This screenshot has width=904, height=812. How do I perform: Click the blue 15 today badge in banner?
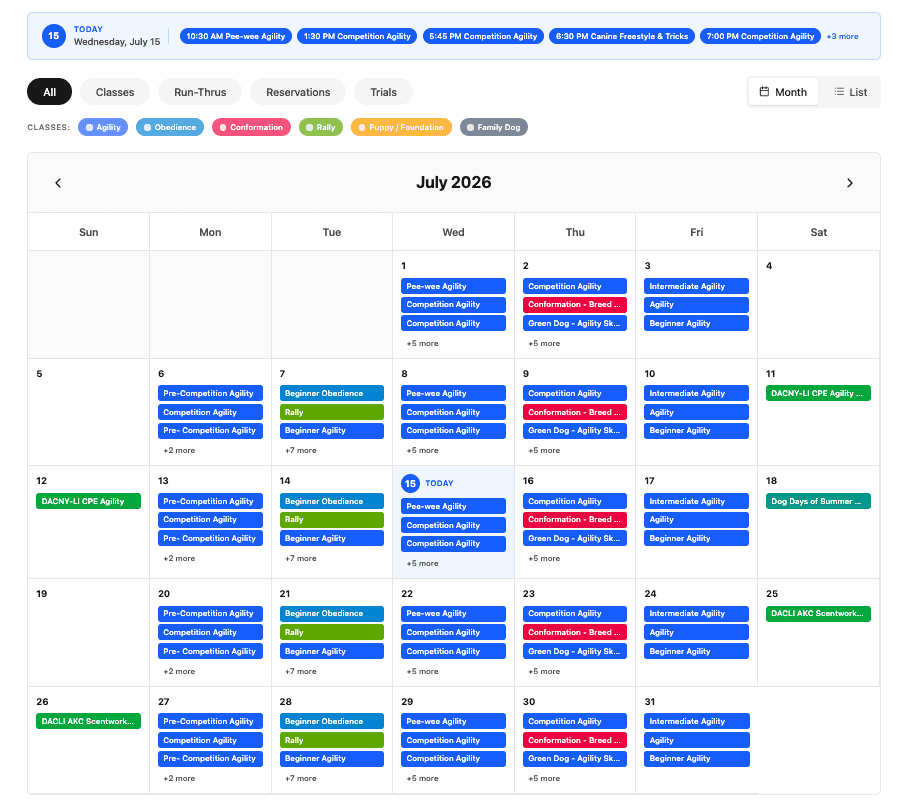[x=54, y=36]
